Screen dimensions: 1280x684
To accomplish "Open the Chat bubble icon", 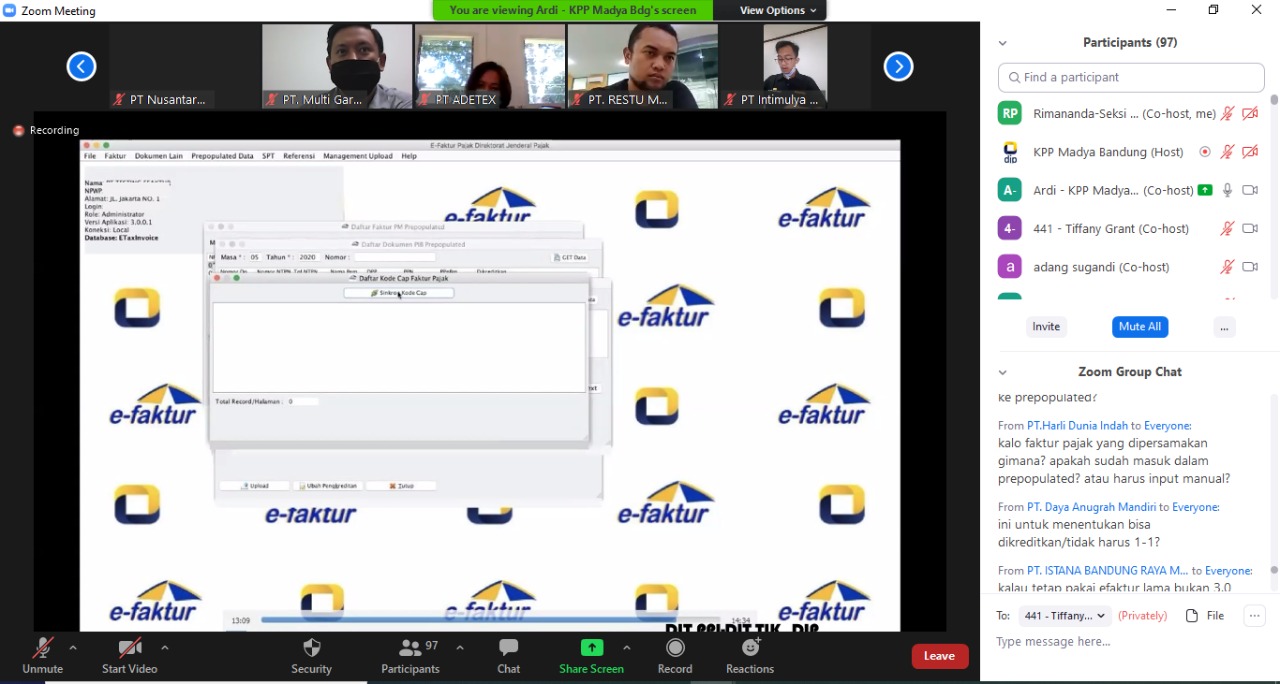I will (508, 648).
